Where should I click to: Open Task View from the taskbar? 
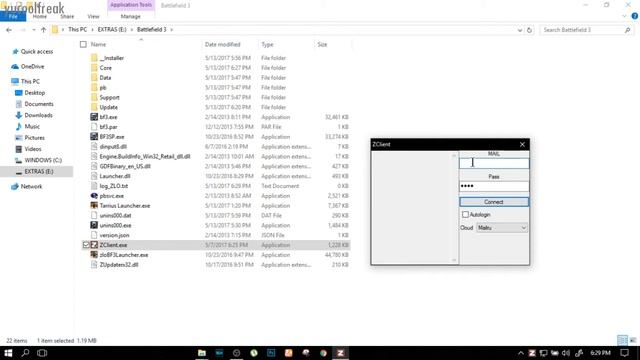42,353
